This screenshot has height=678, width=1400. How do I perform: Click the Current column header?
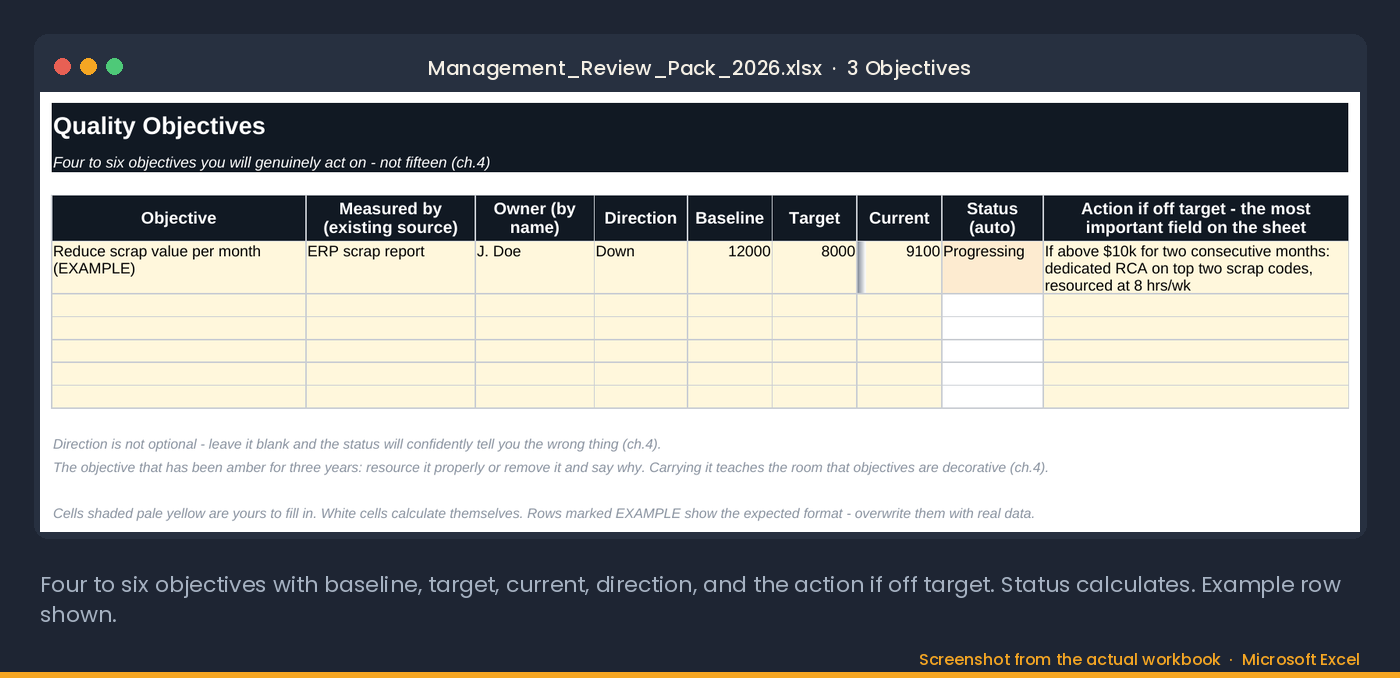pyautogui.click(x=900, y=218)
